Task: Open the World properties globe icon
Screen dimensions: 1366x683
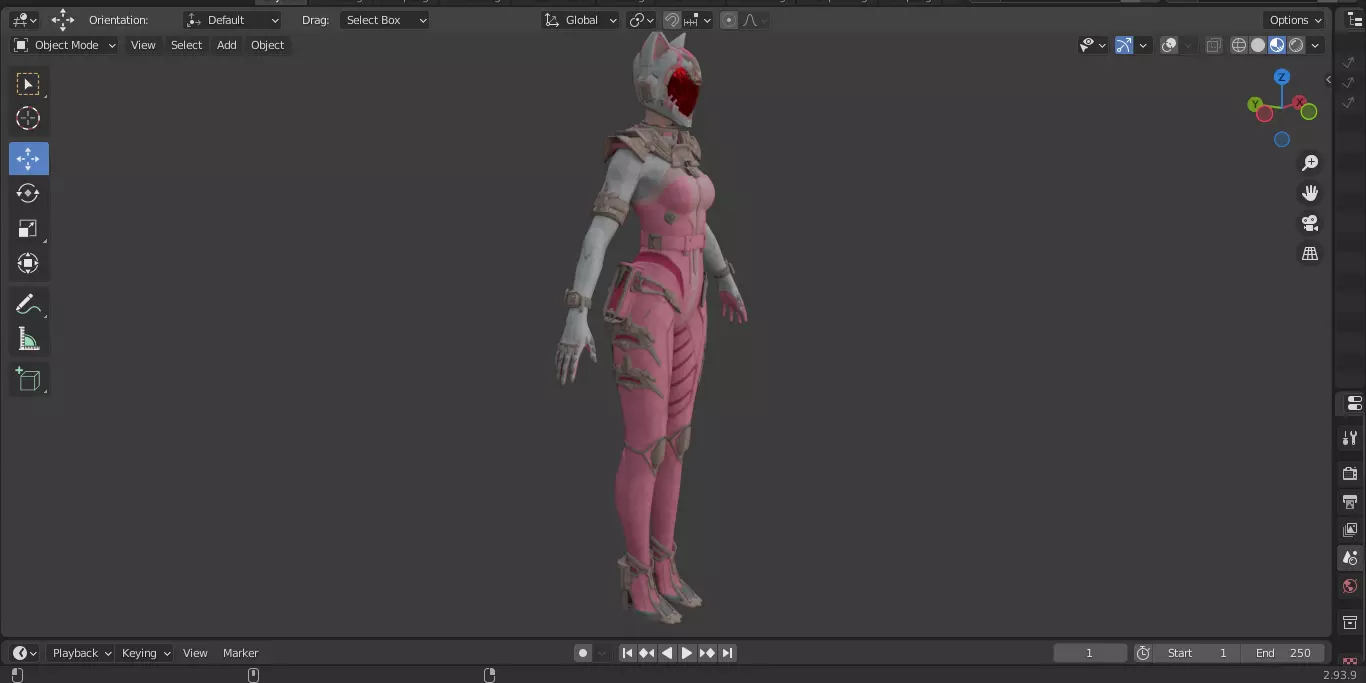Action: (x=1350, y=586)
